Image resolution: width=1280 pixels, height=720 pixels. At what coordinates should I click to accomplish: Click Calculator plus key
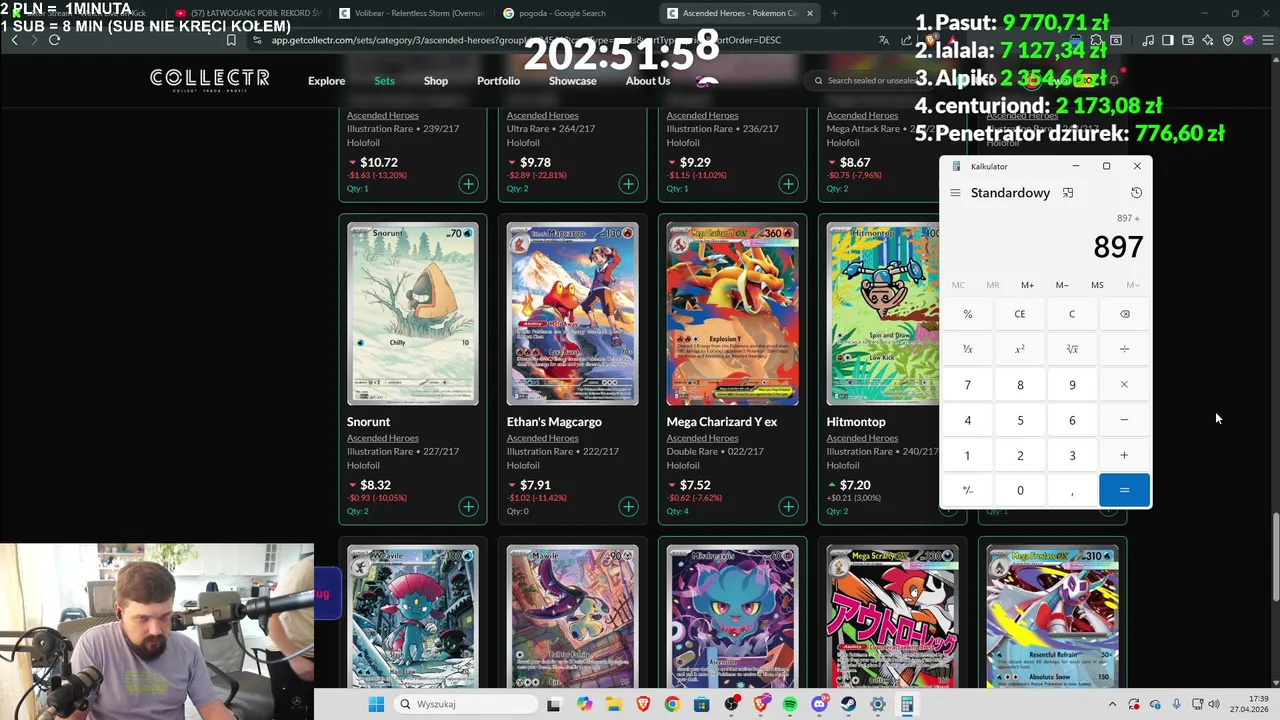click(x=1124, y=456)
